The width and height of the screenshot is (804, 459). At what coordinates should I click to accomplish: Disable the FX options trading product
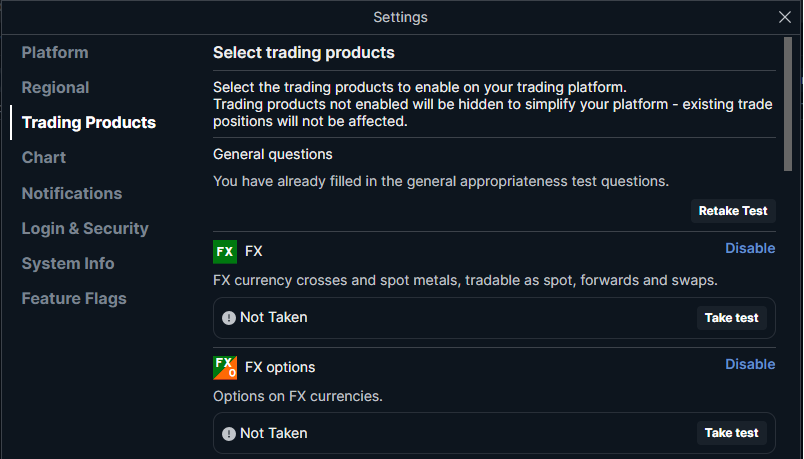[x=750, y=364]
